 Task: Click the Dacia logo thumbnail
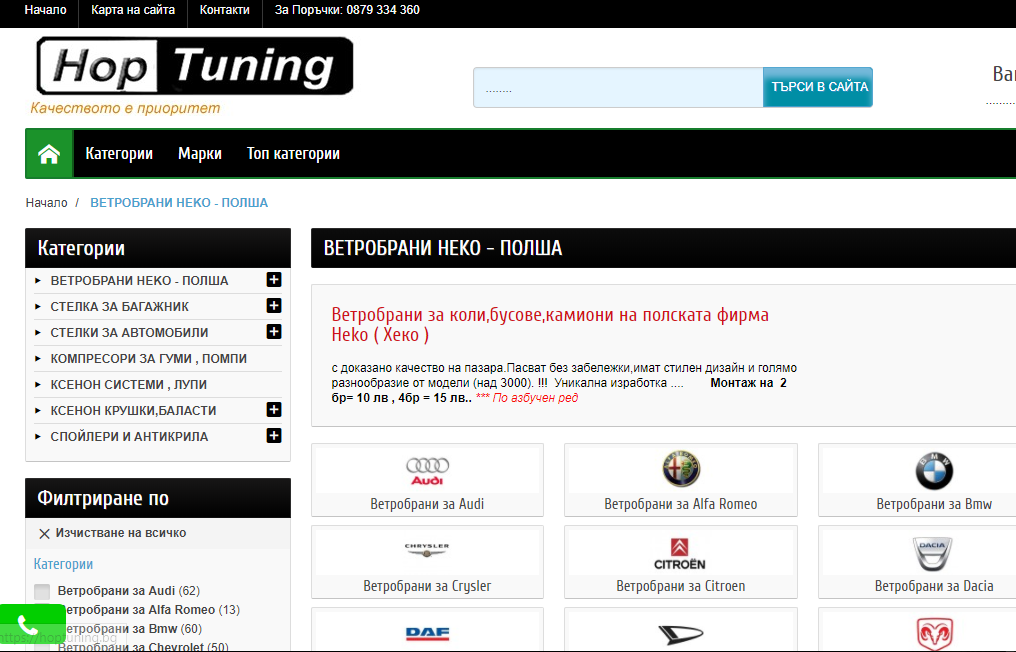click(x=932, y=553)
